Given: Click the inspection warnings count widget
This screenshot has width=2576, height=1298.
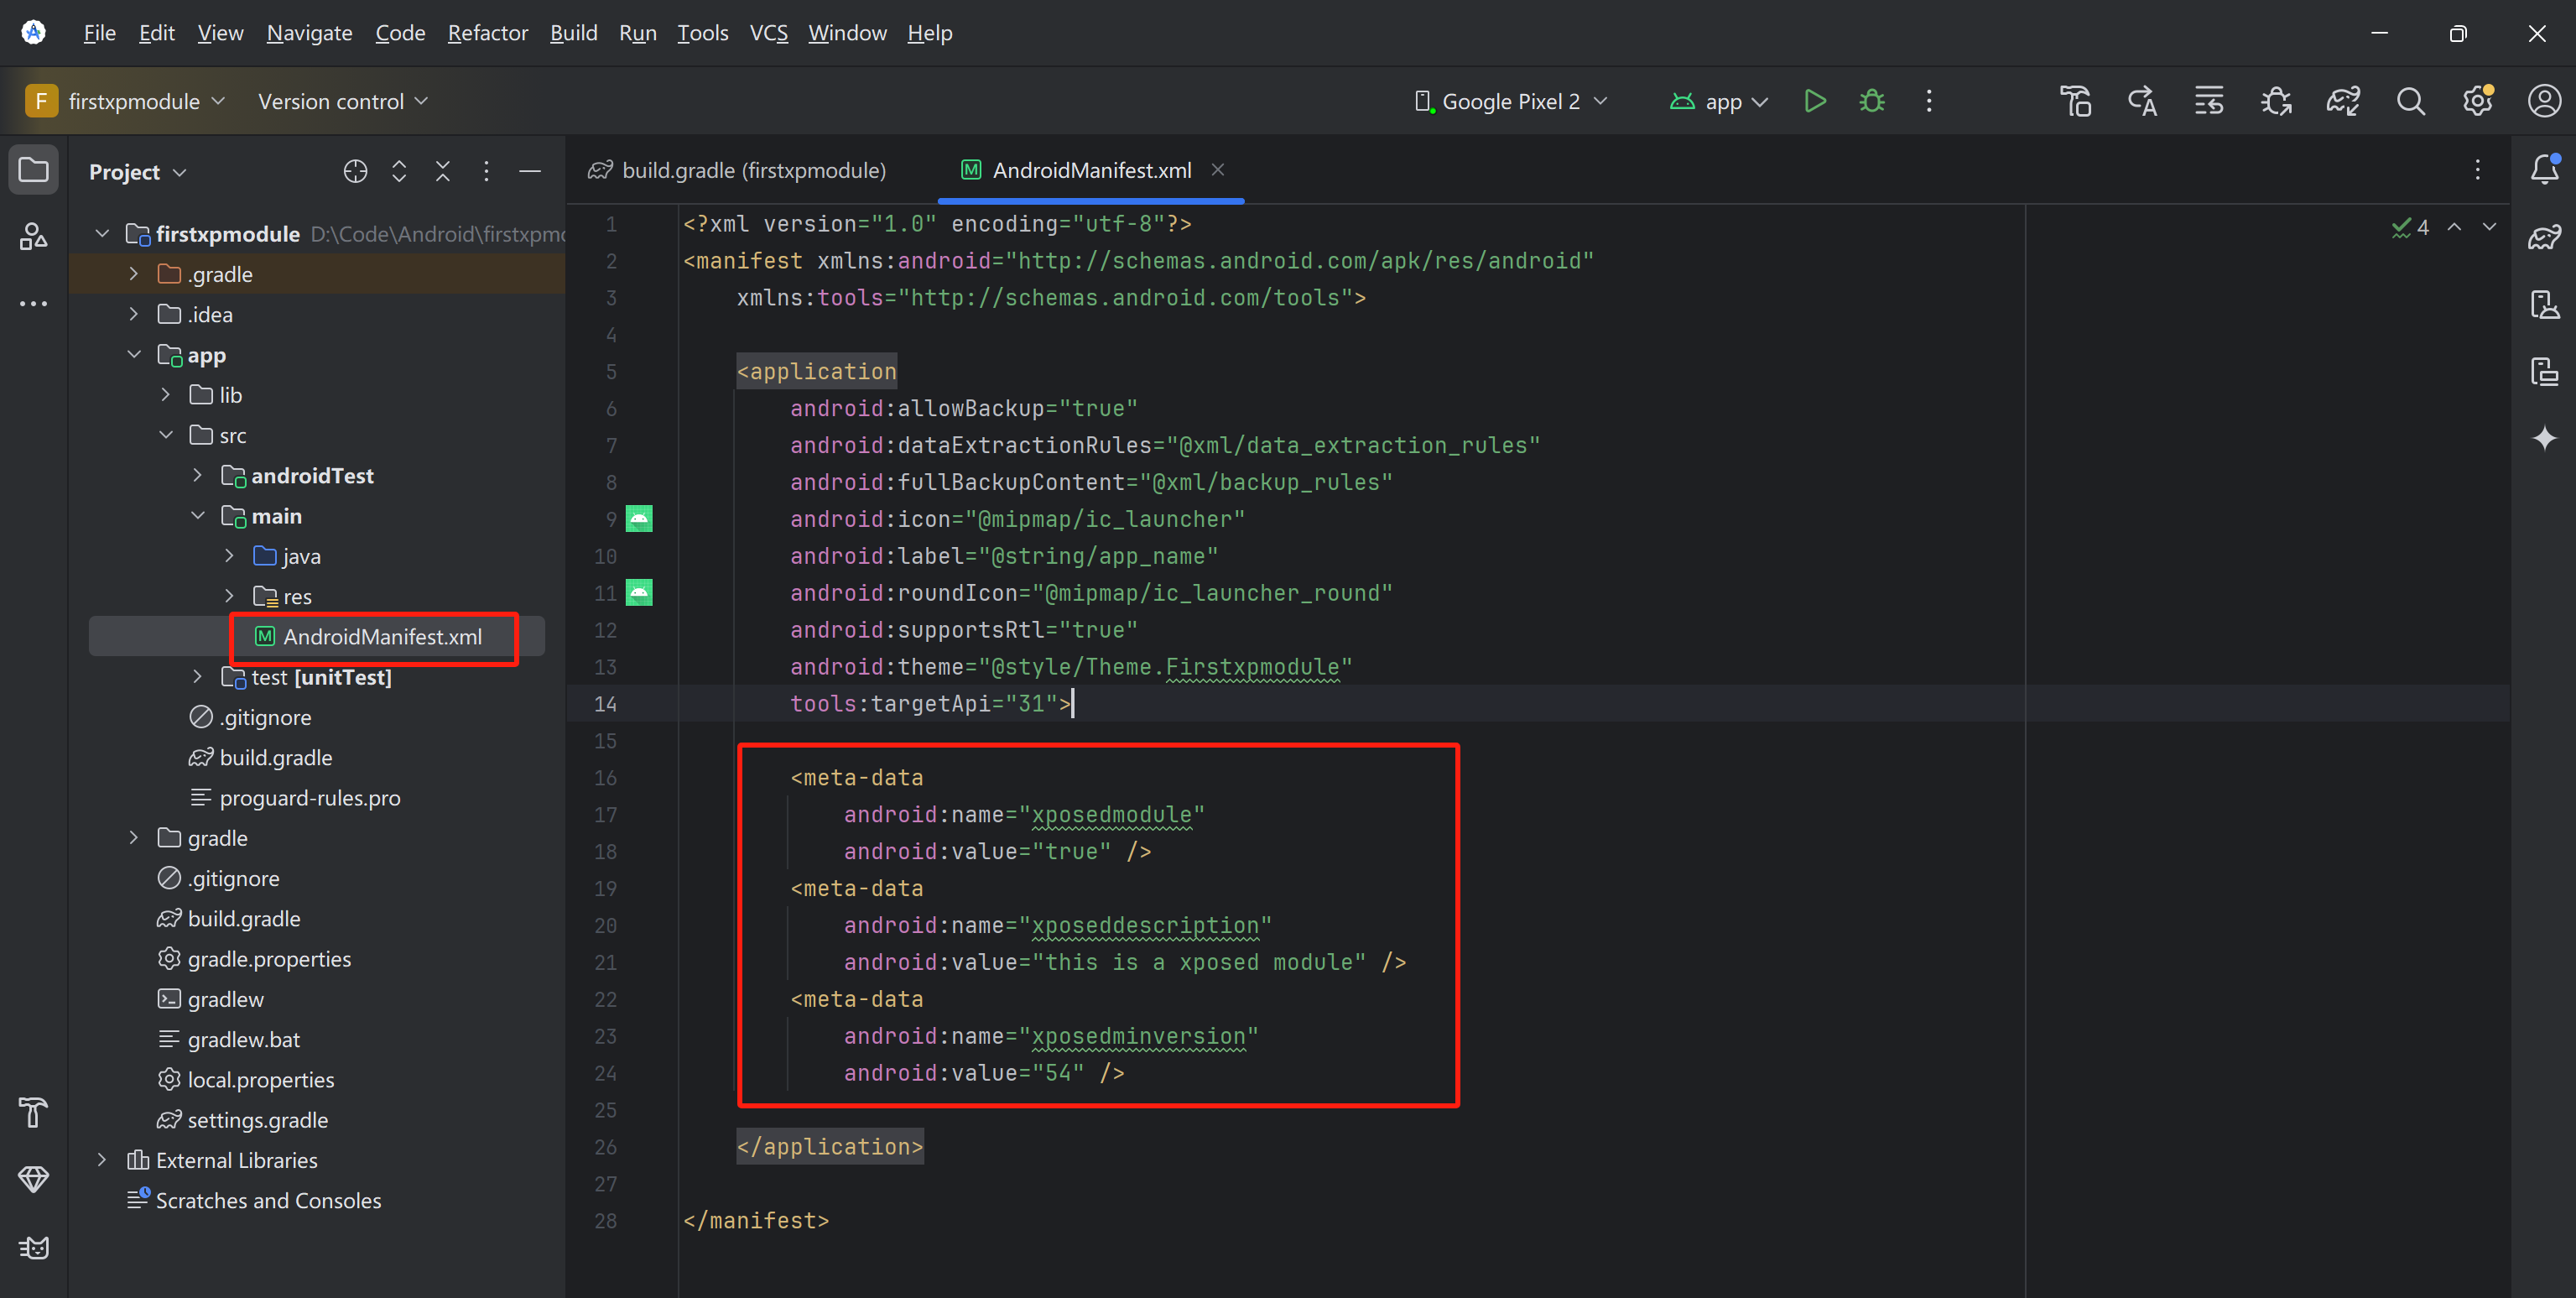Looking at the screenshot, I should [2409, 228].
